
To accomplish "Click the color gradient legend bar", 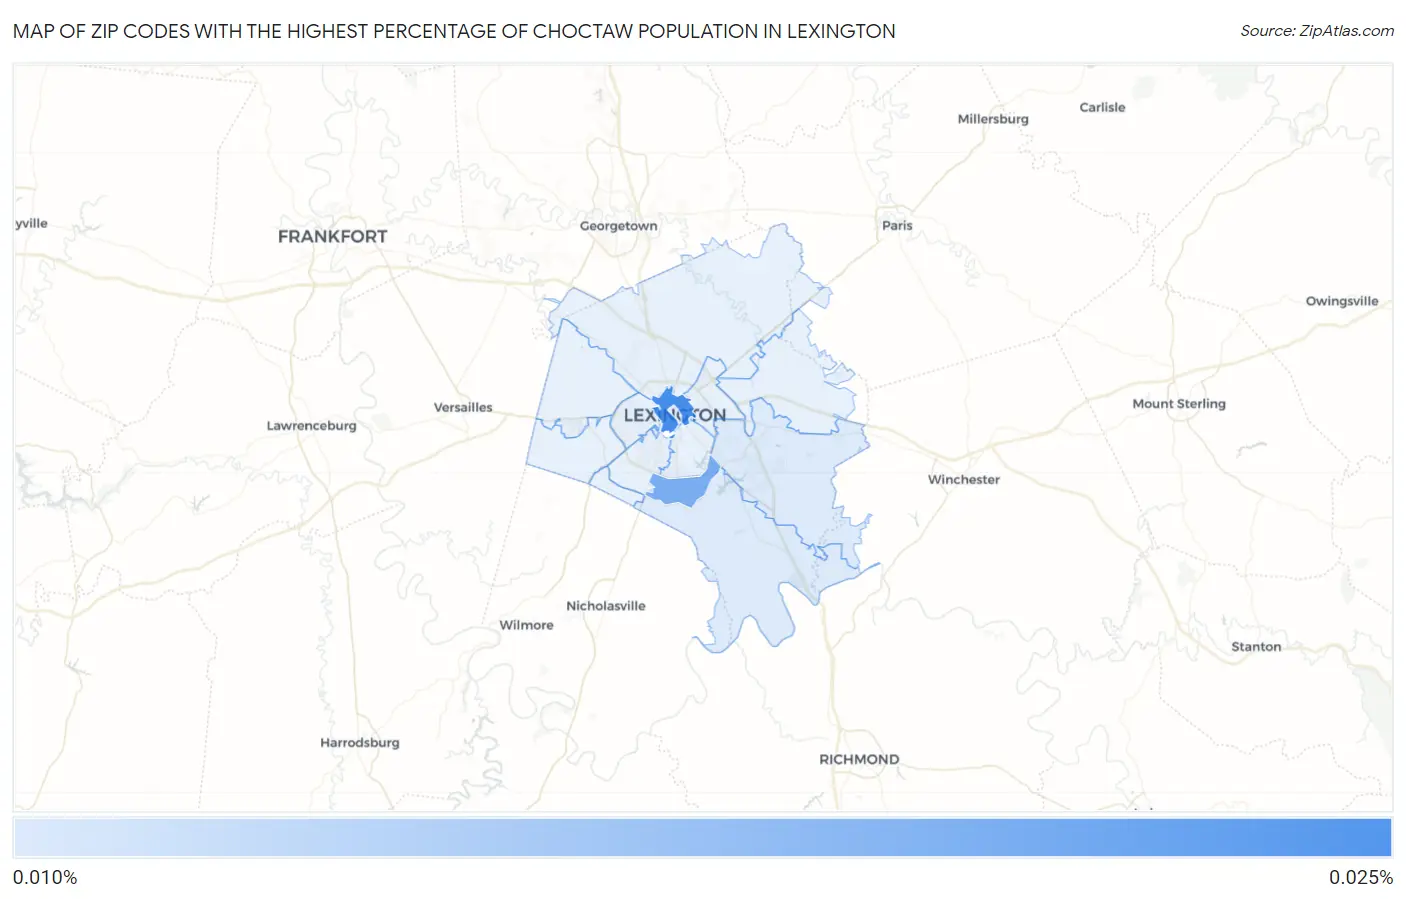I will click(702, 838).
